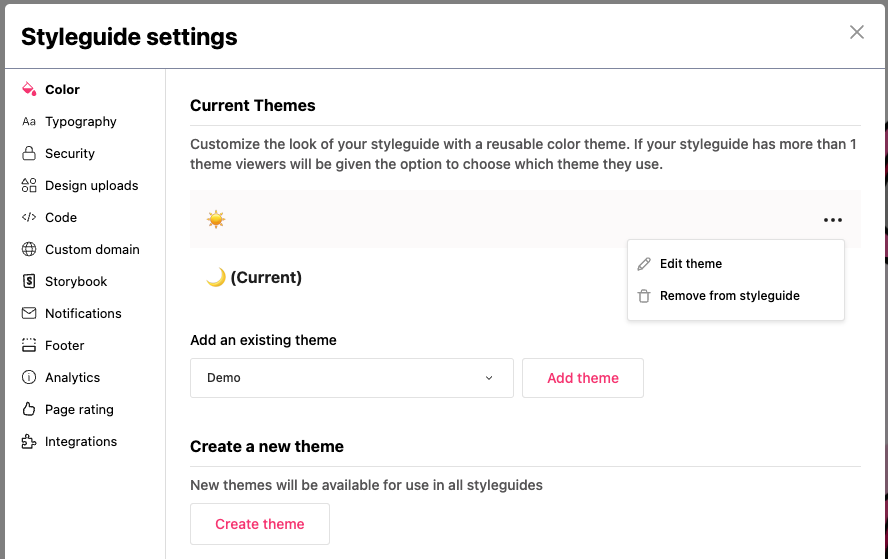
Task: Select the moon (Current) theme row
Action: coord(408,278)
